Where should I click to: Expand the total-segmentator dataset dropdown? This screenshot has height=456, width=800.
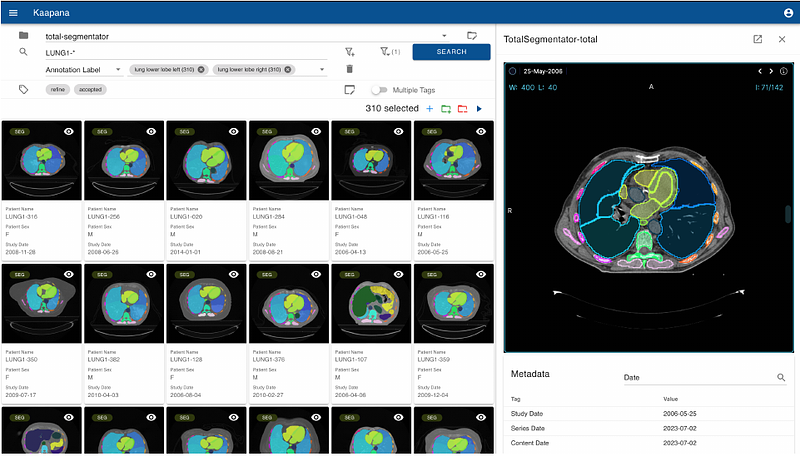(444, 36)
